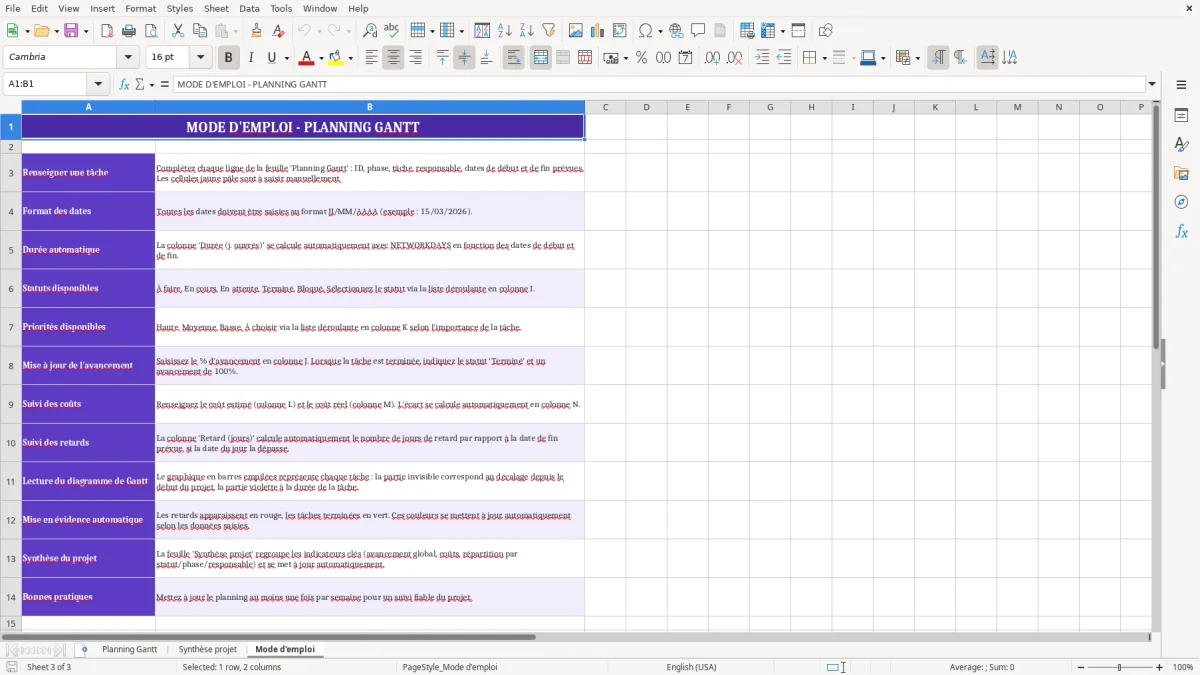
Task: Click Increase Indent icon
Action: [x=762, y=58]
